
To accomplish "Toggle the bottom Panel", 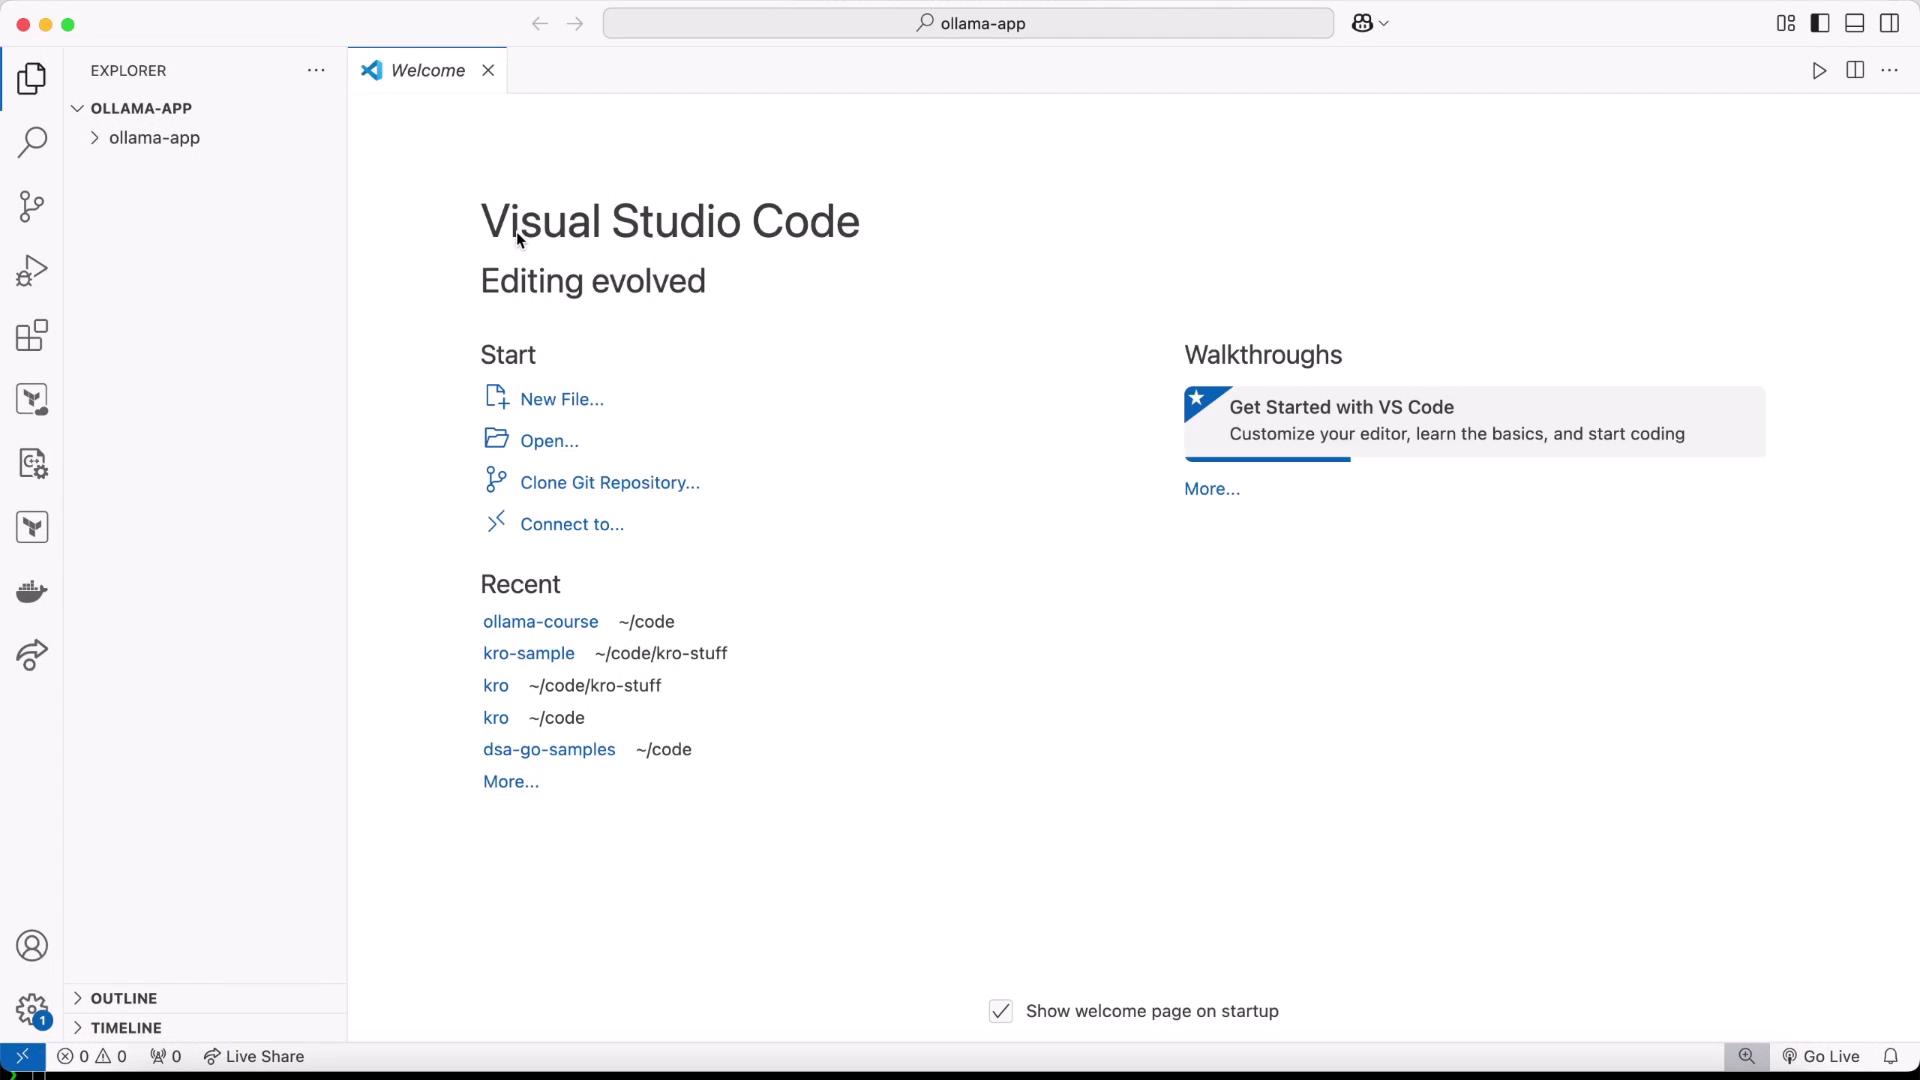I will point(1855,23).
